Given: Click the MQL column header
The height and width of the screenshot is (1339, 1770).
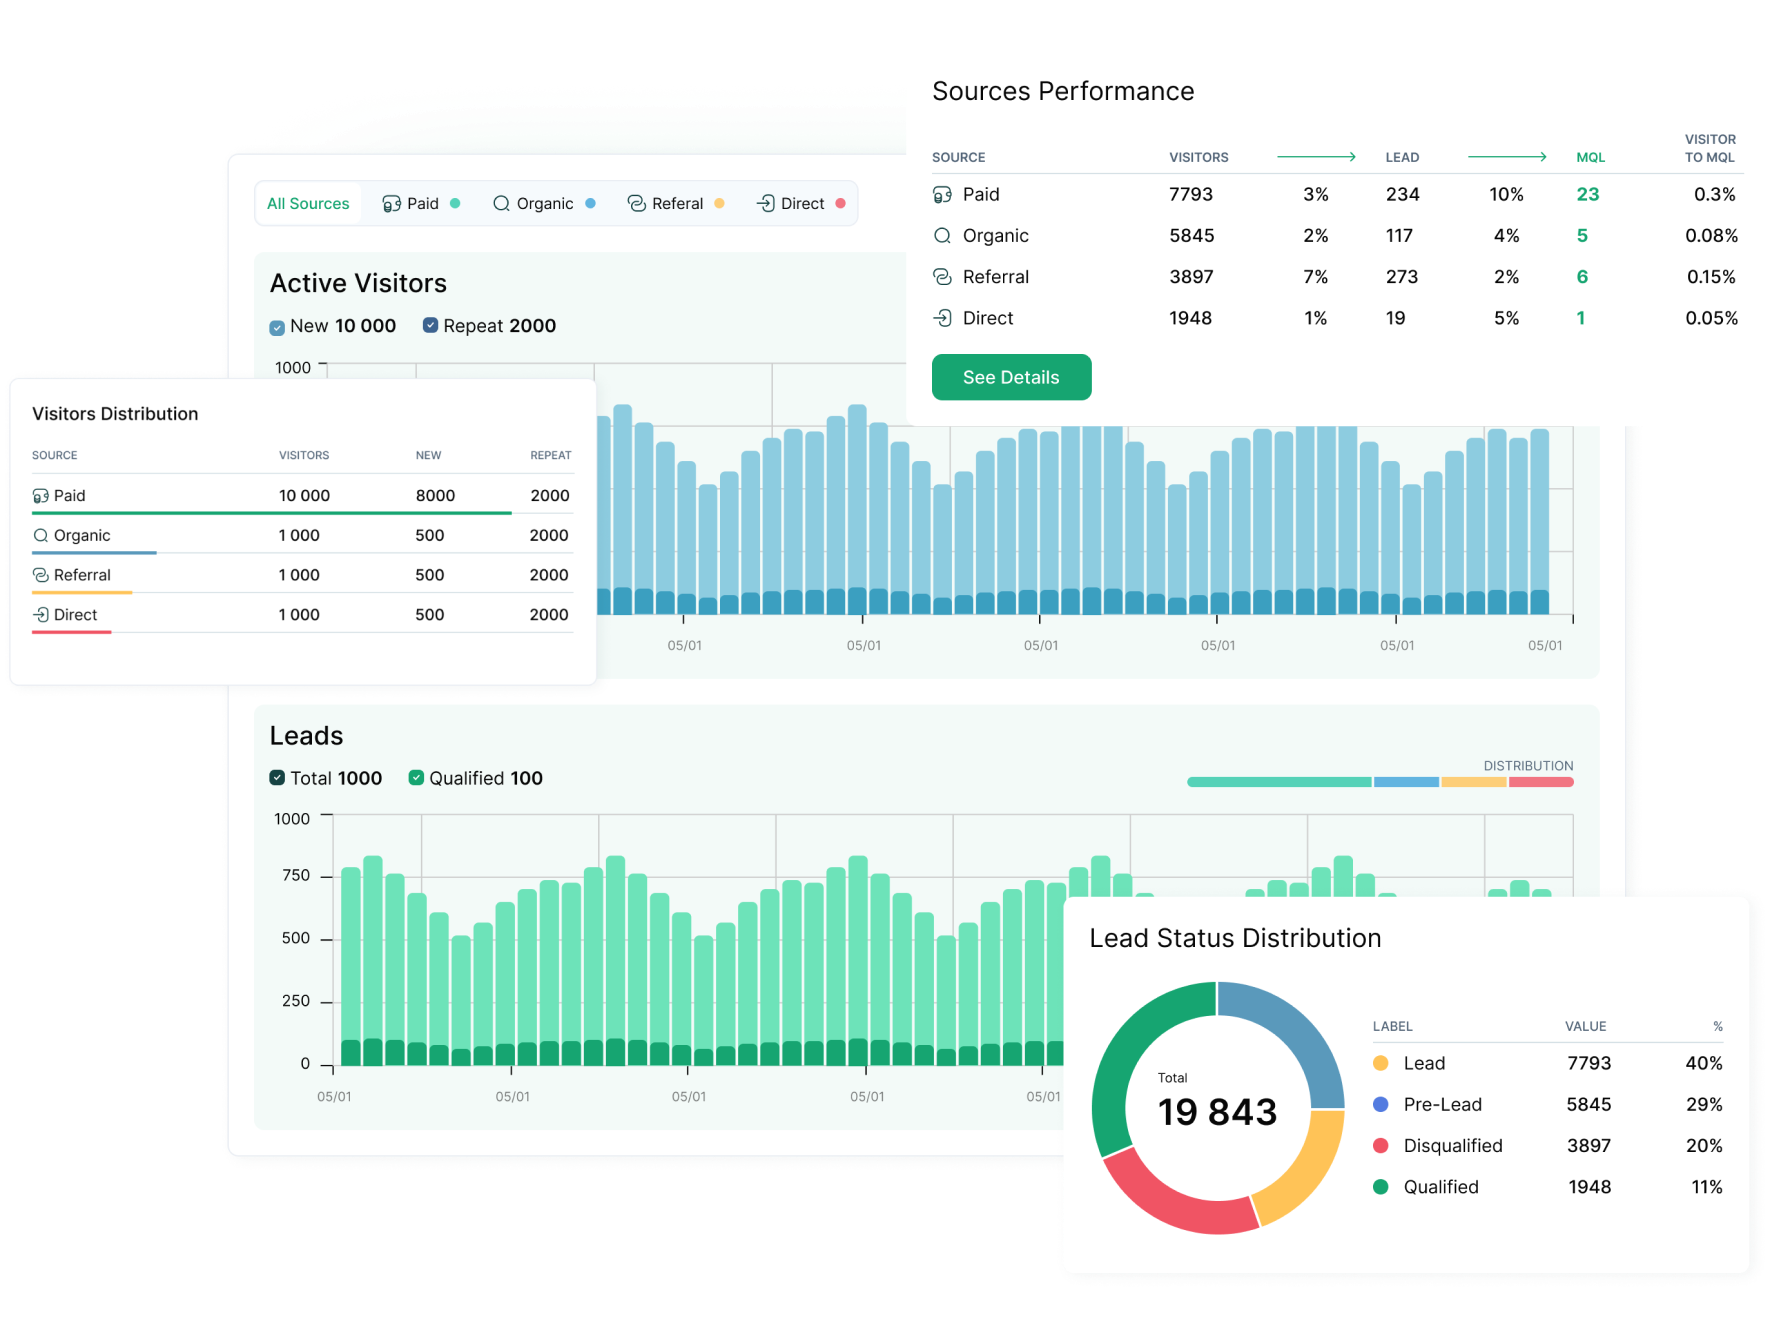Looking at the screenshot, I should pyautogui.click(x=1590, y=158).
